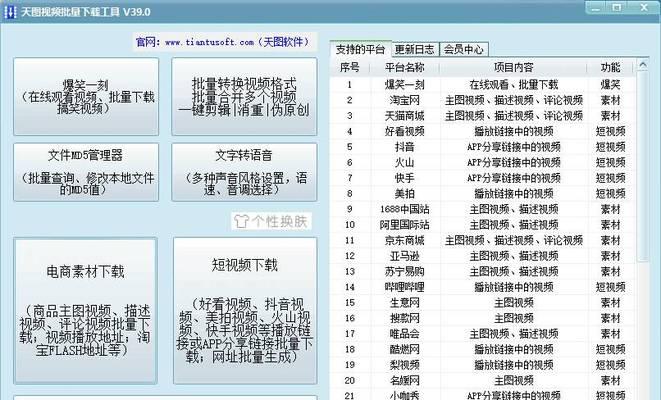The width and height of the screenshot is (661, 400).
Task: Open 短视频下载 module
Action: 245,311
